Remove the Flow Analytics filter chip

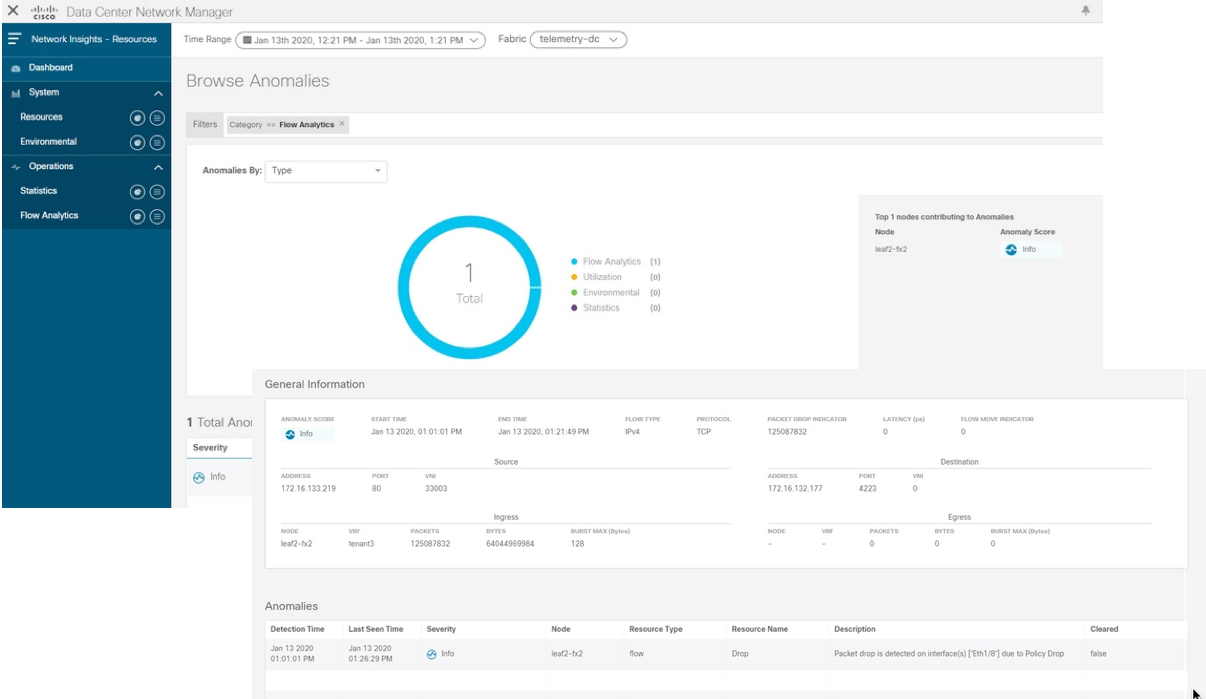[341, 123]
